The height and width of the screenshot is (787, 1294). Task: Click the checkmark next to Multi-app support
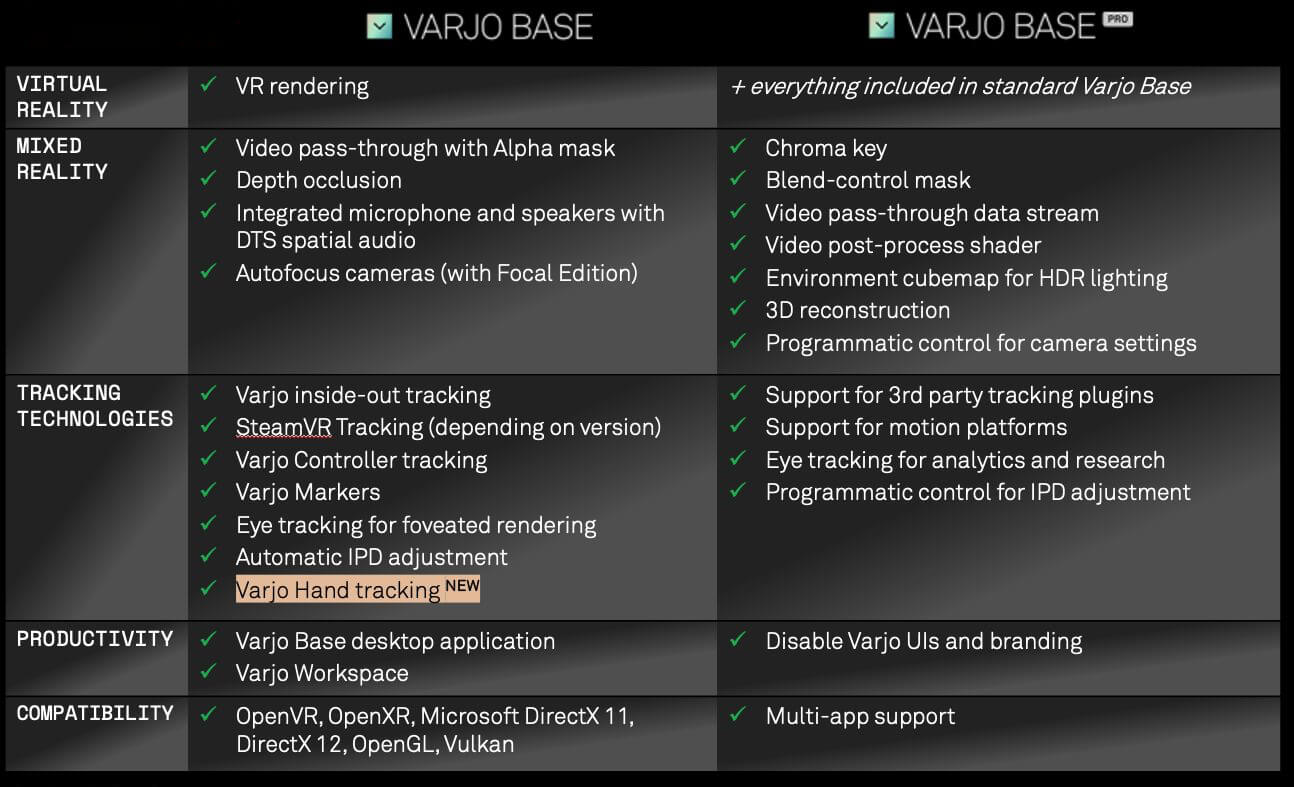click(738, 715)
